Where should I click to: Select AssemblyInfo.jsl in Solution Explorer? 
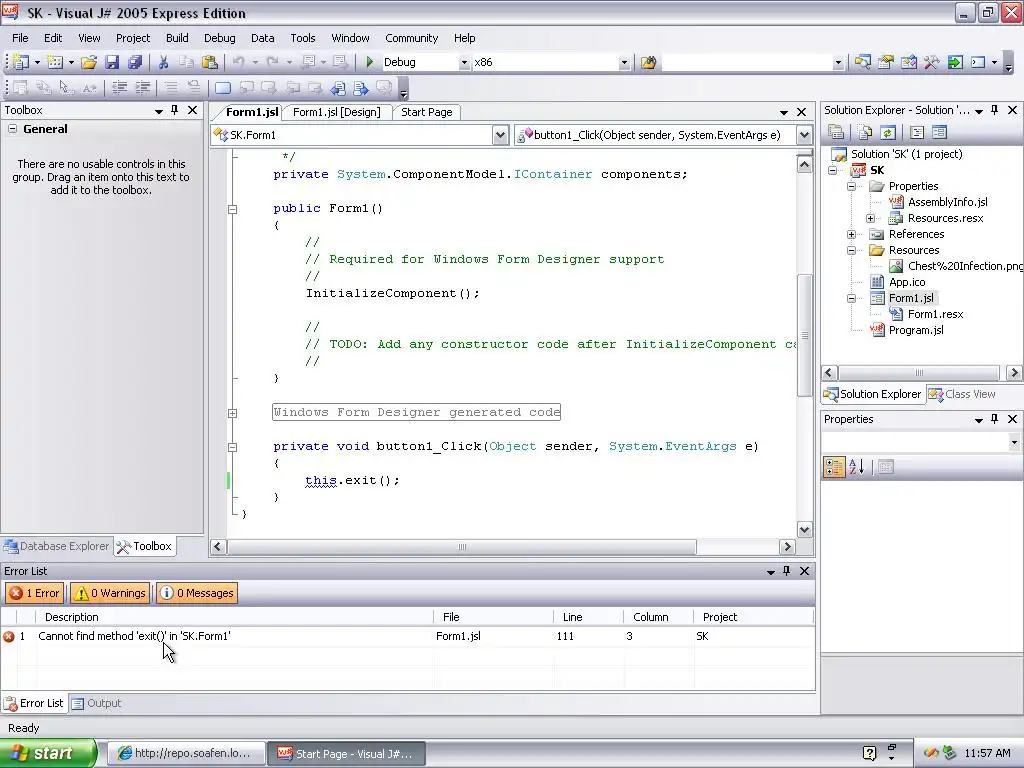click(x=947, y=202)
